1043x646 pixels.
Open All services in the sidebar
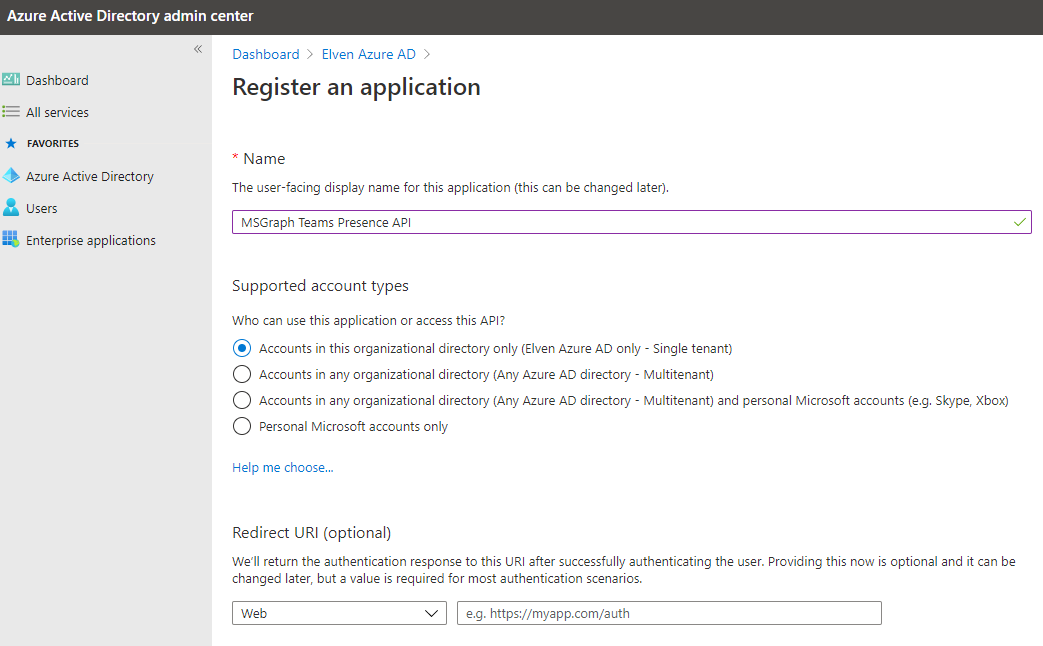click(x=57, y=112)
